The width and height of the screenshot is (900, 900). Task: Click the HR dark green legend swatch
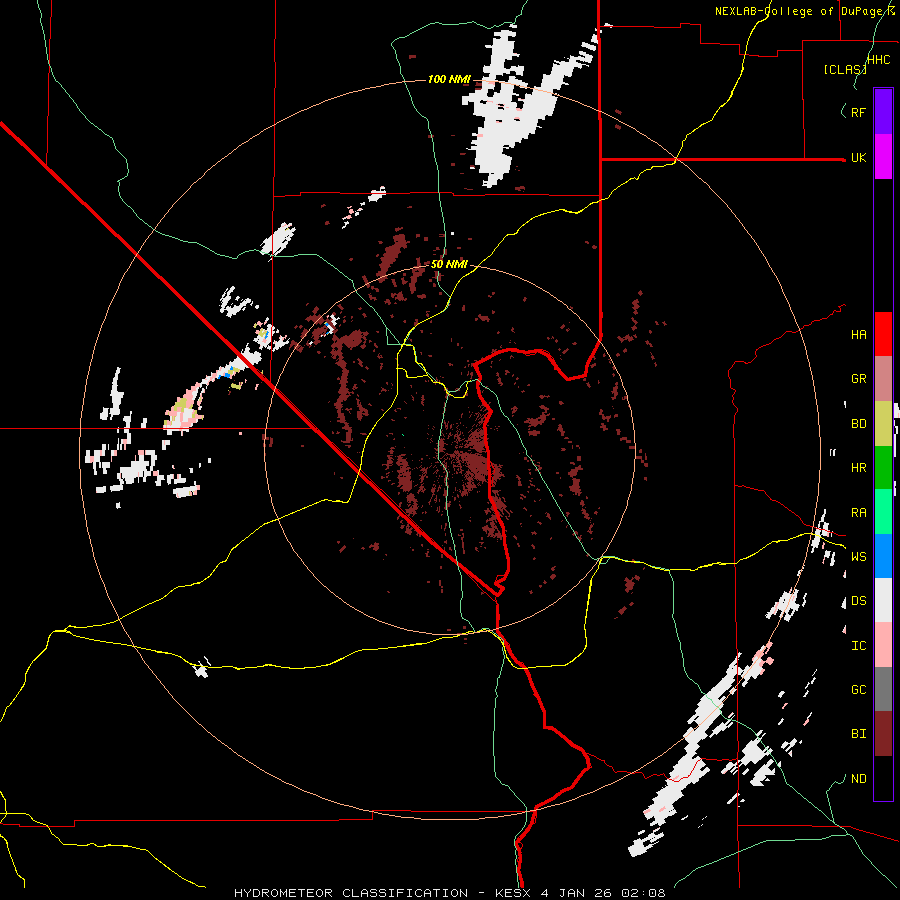pos(883,468)
